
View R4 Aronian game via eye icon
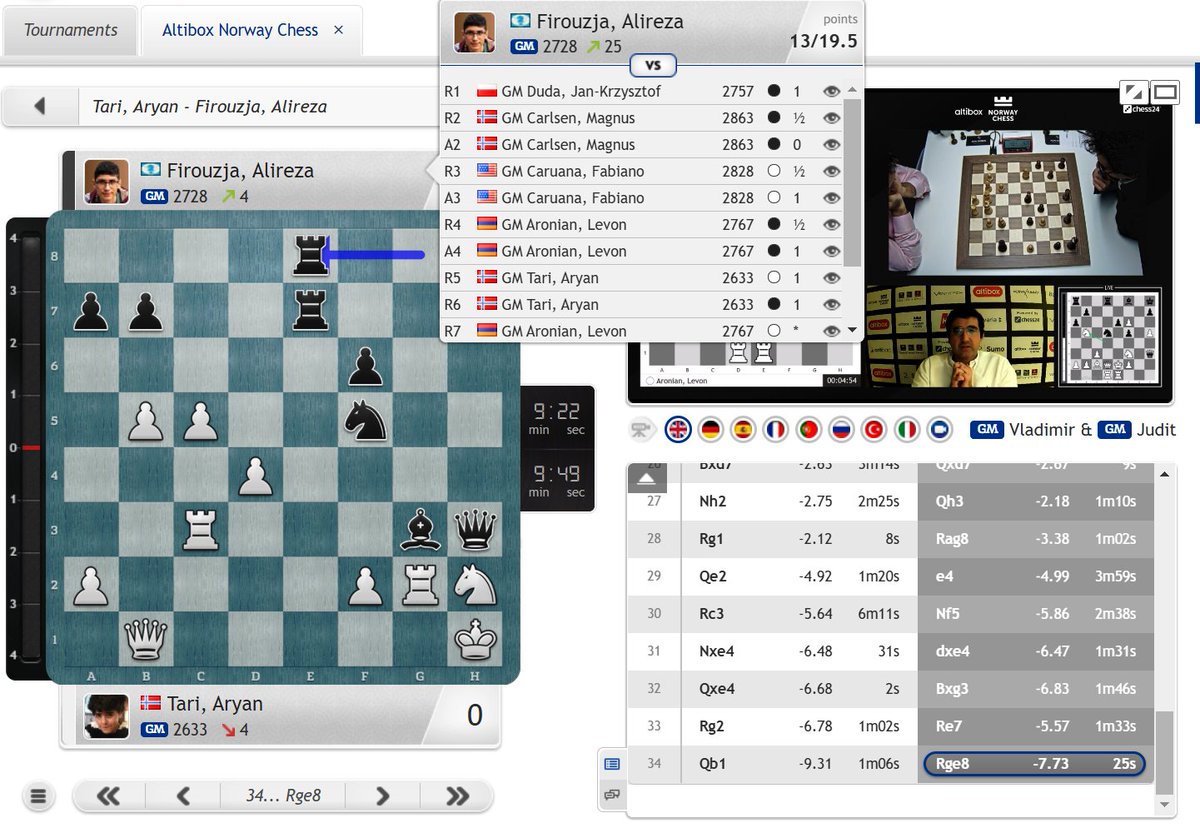point(830,224)
